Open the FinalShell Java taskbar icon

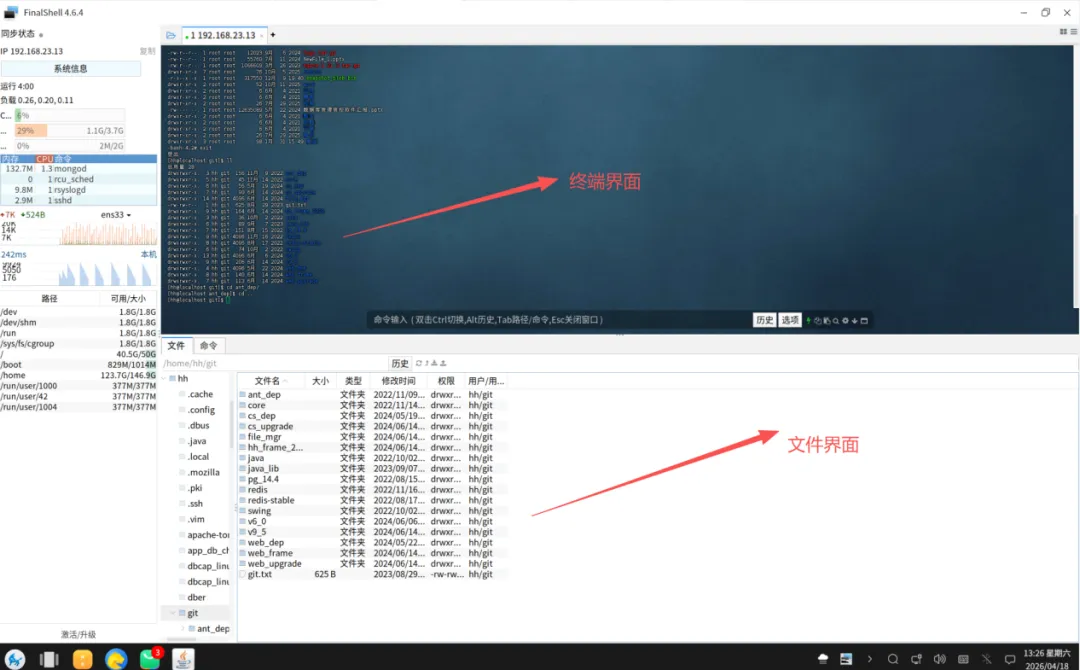tap(183, 659)
